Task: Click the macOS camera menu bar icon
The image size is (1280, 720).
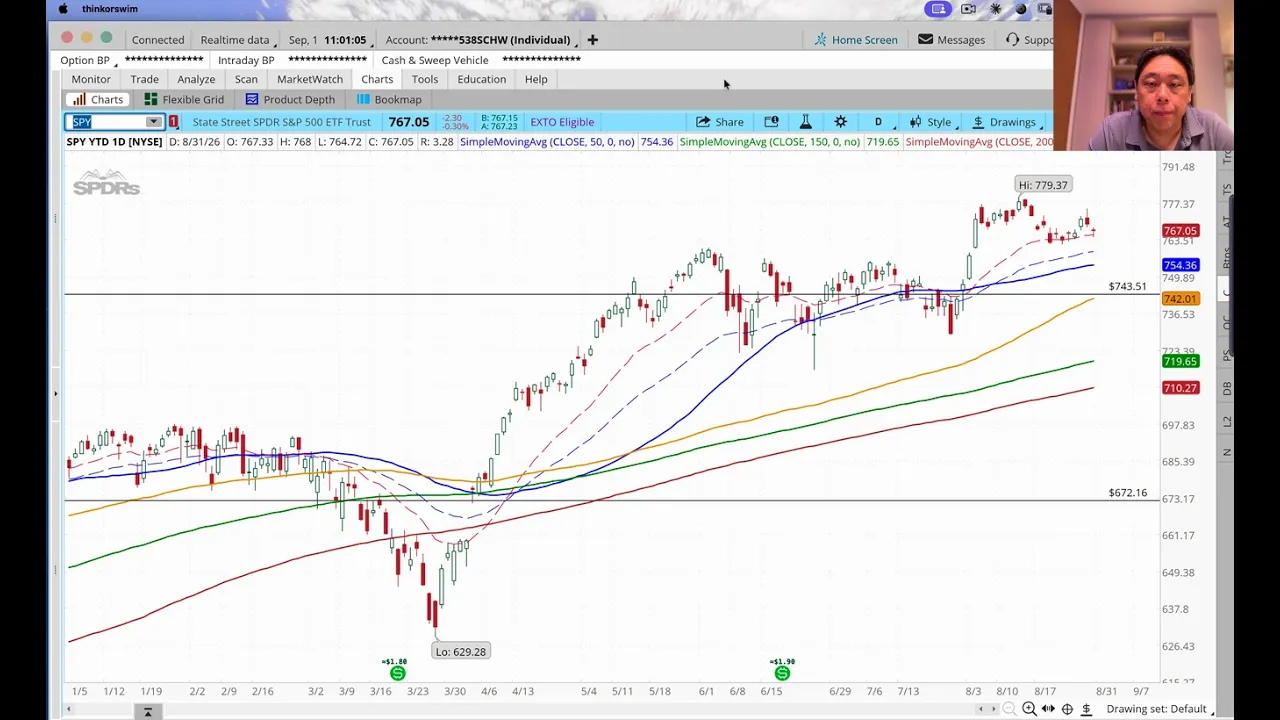Action: click(968, 9)
